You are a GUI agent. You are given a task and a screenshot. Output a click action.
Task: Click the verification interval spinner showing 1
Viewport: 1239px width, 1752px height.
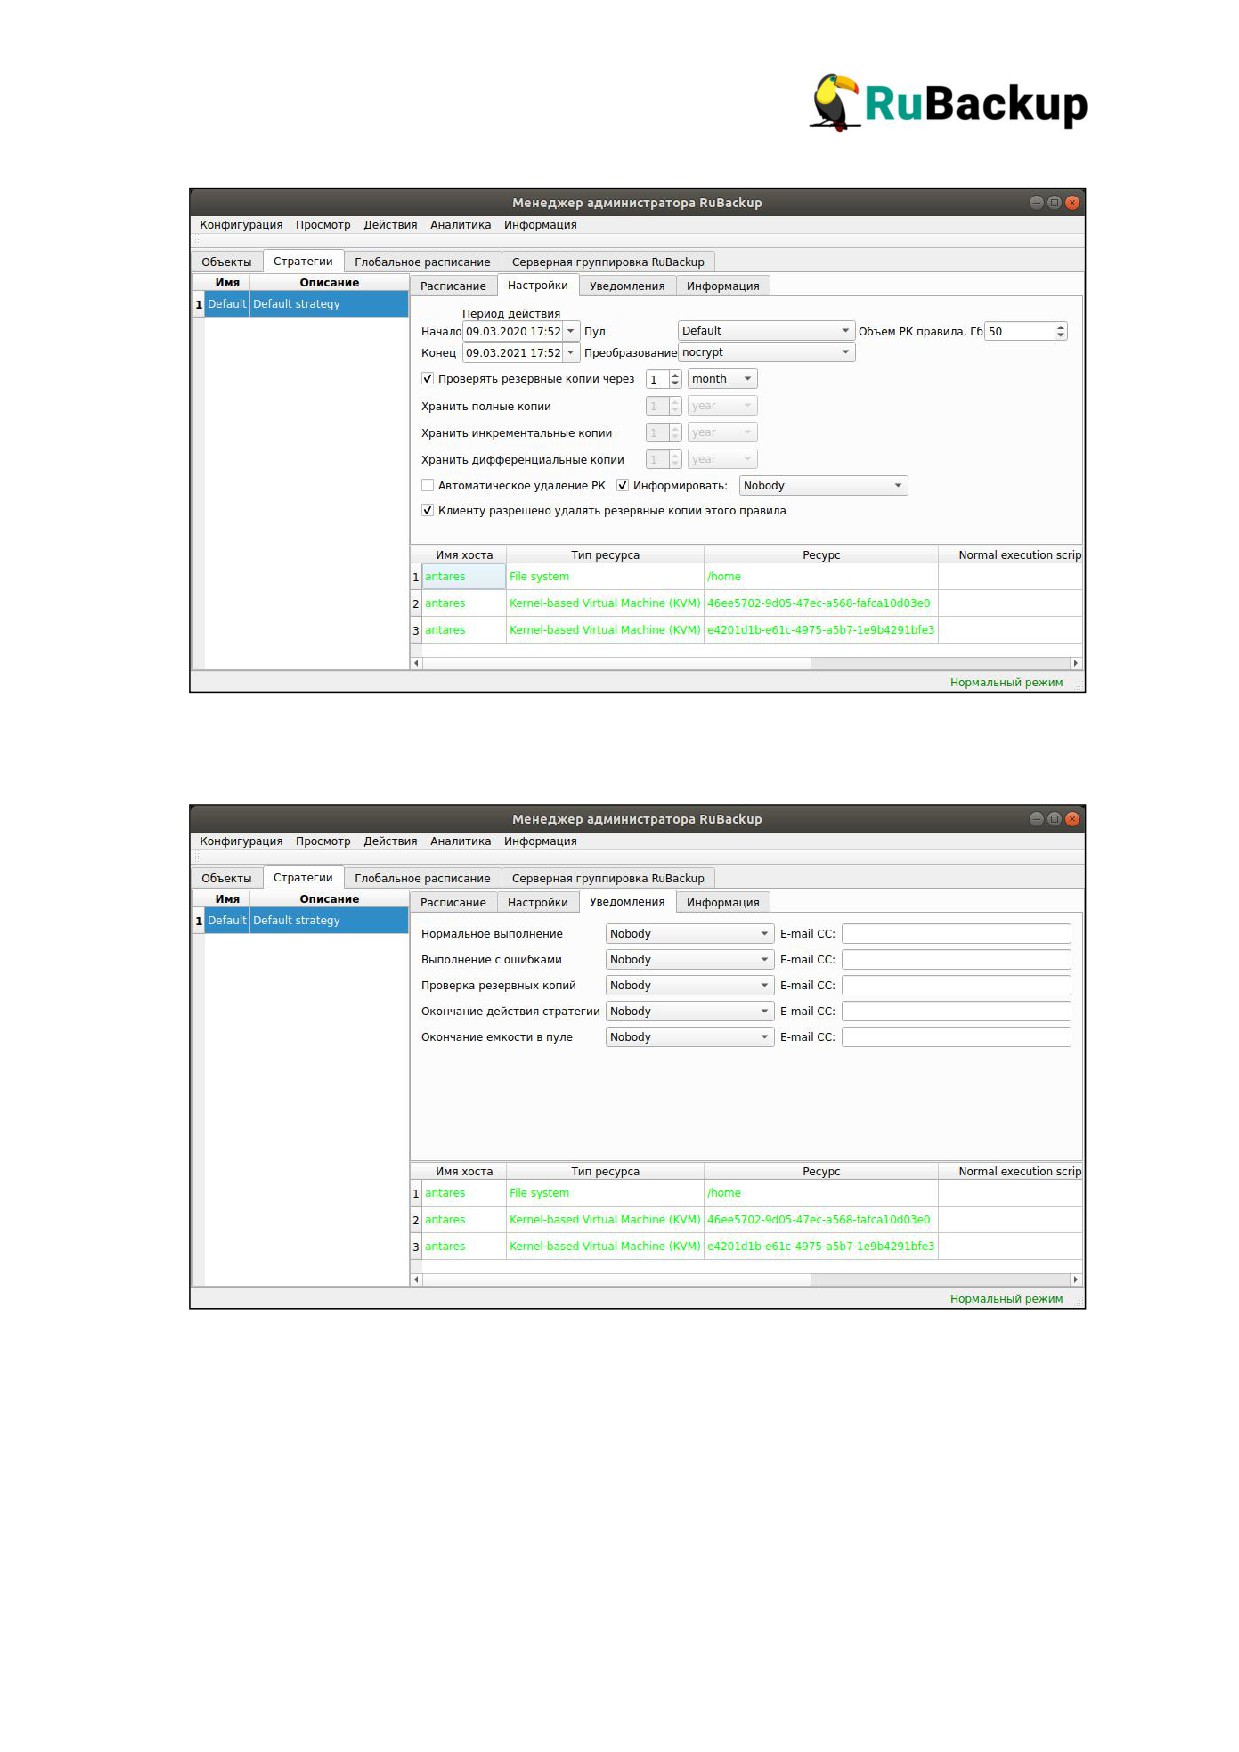click(x=663, y=380)
